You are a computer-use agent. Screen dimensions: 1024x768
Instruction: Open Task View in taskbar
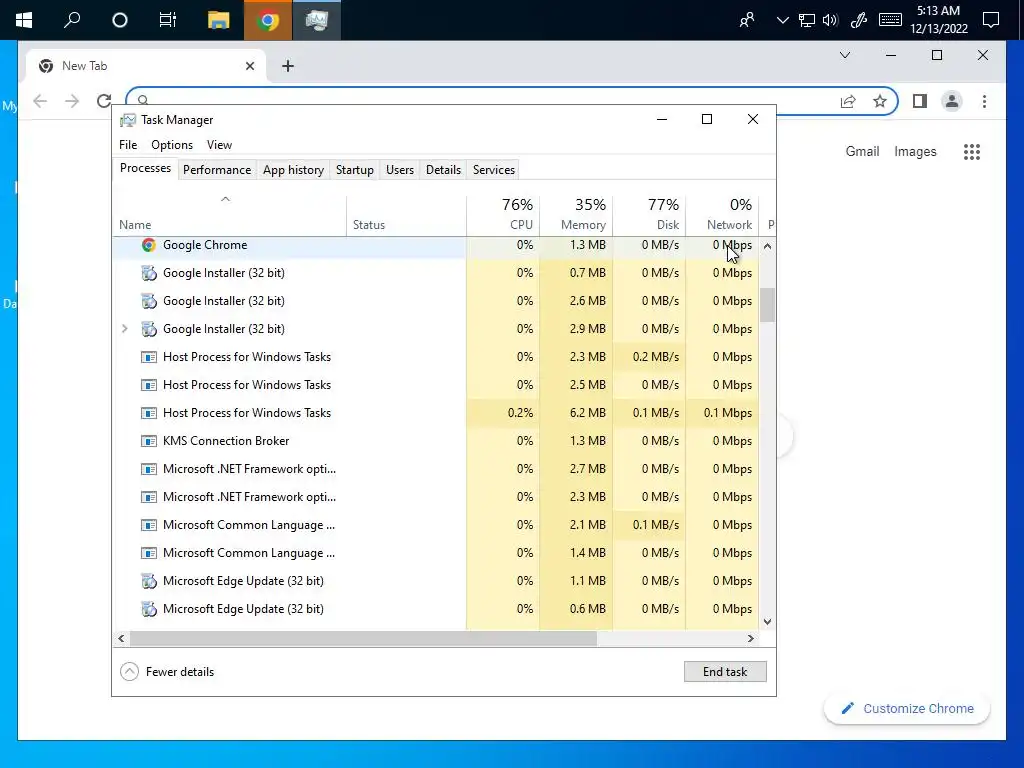coord(168,20)
